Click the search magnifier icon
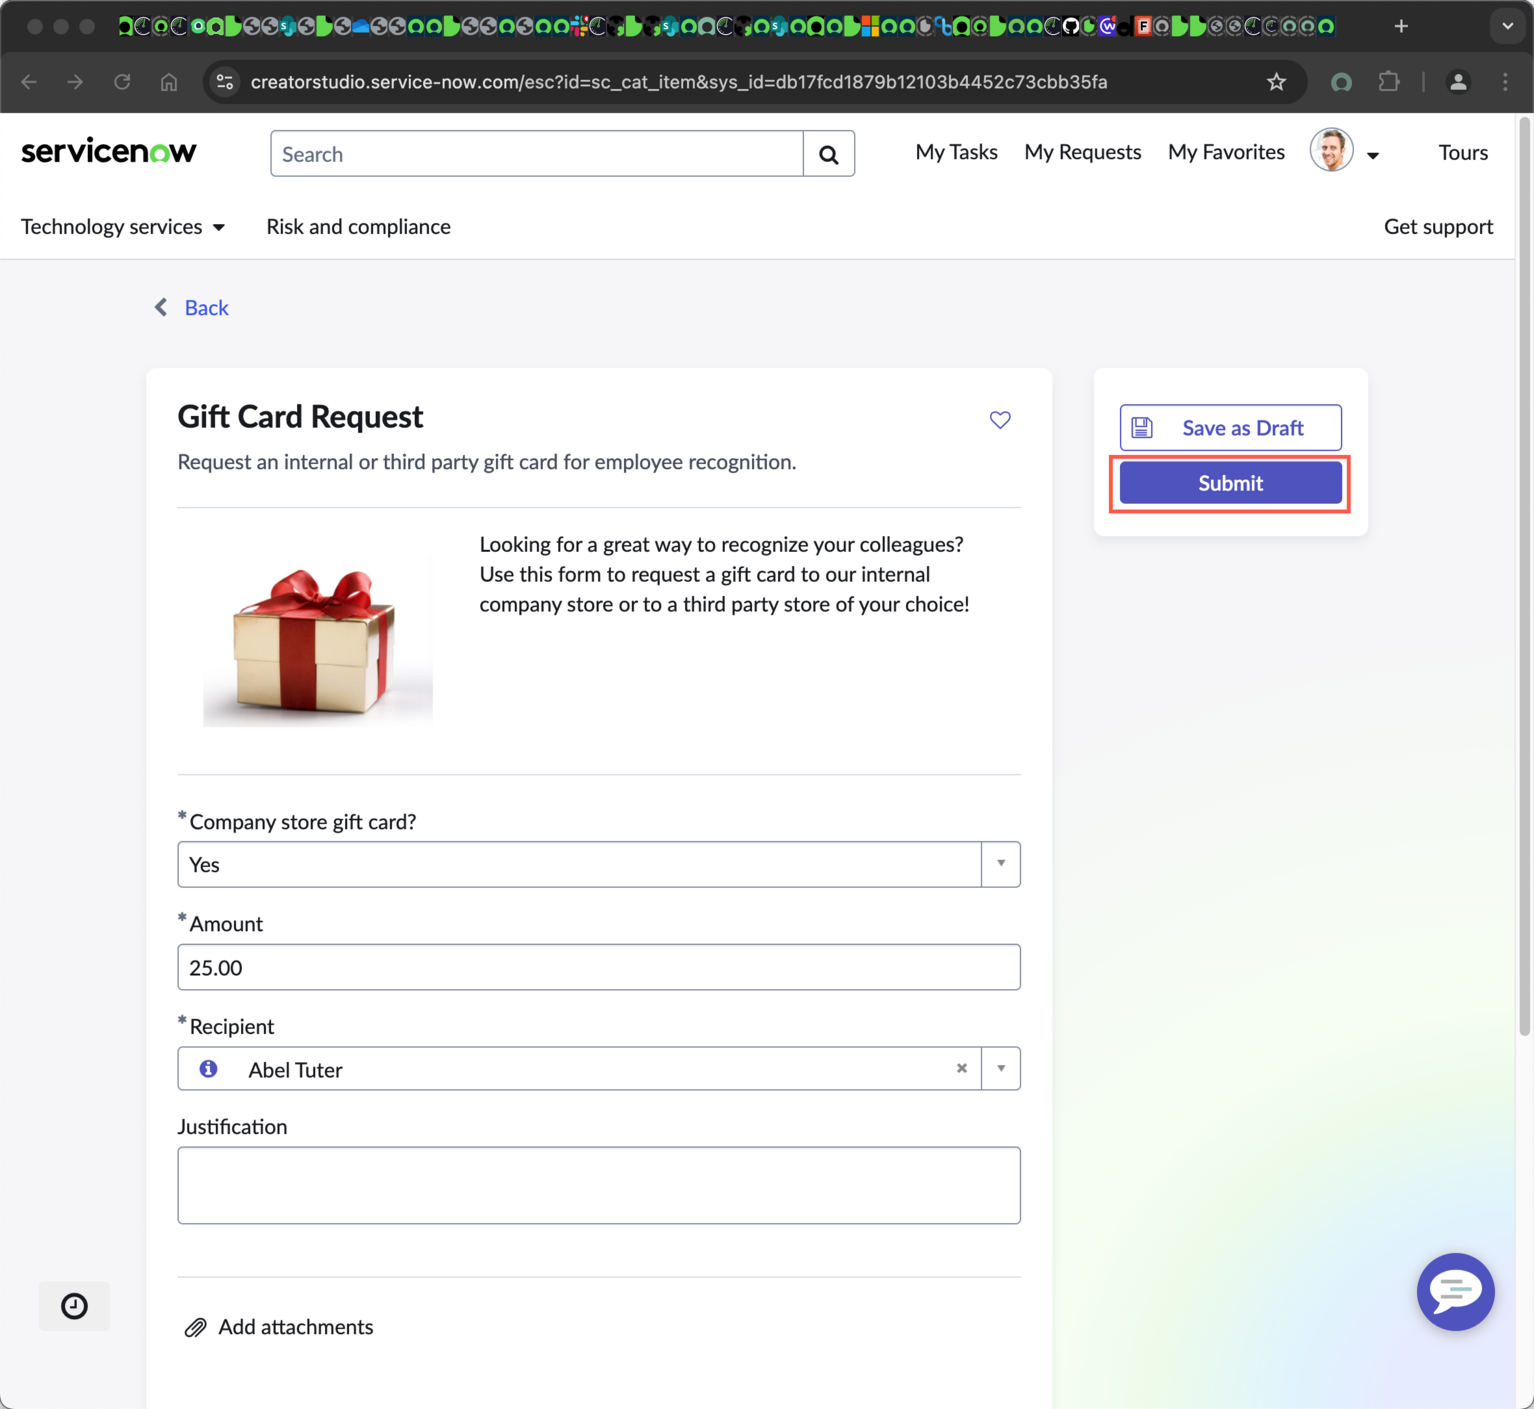Image resolution: width=1534 pixels, height=1409 pixels. click(x=828, y=154)
